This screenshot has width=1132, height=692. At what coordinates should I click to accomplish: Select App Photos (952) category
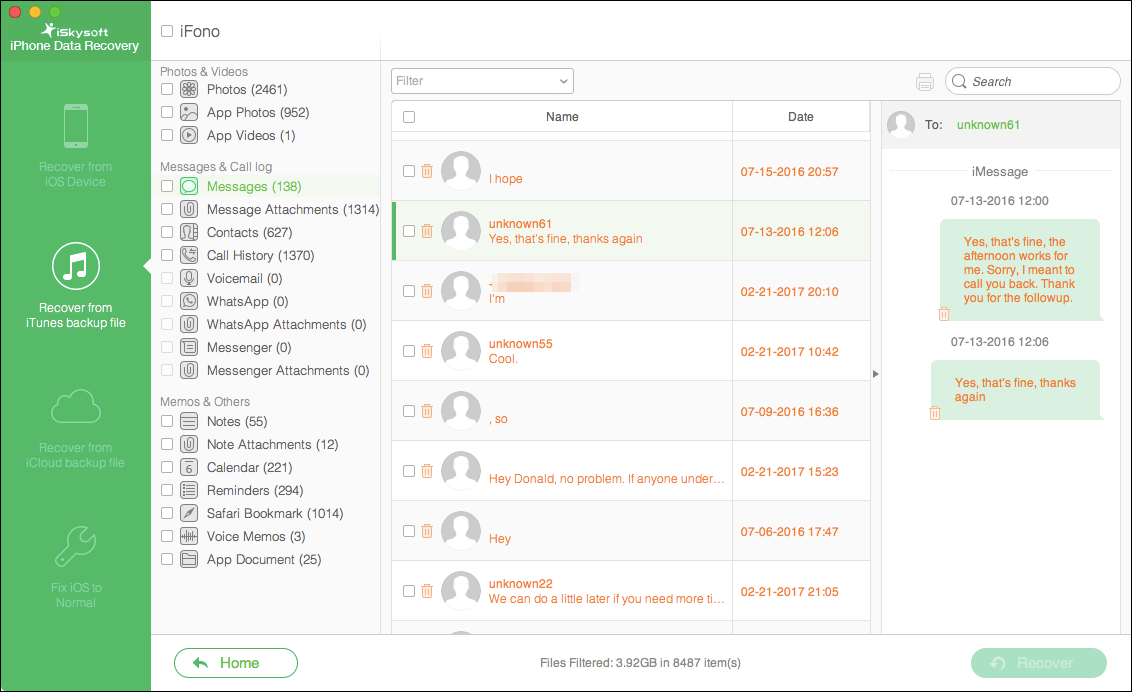pyautogui.click(x=258, y=113)
